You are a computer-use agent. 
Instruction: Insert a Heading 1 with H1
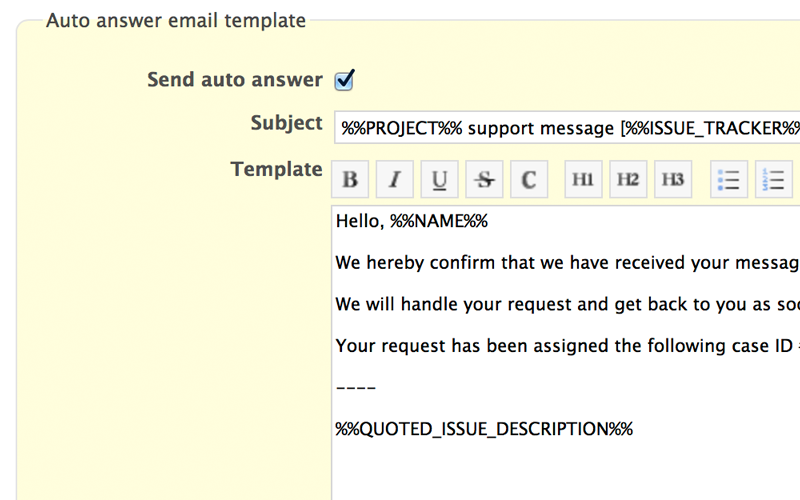click(x=583, y=180)
